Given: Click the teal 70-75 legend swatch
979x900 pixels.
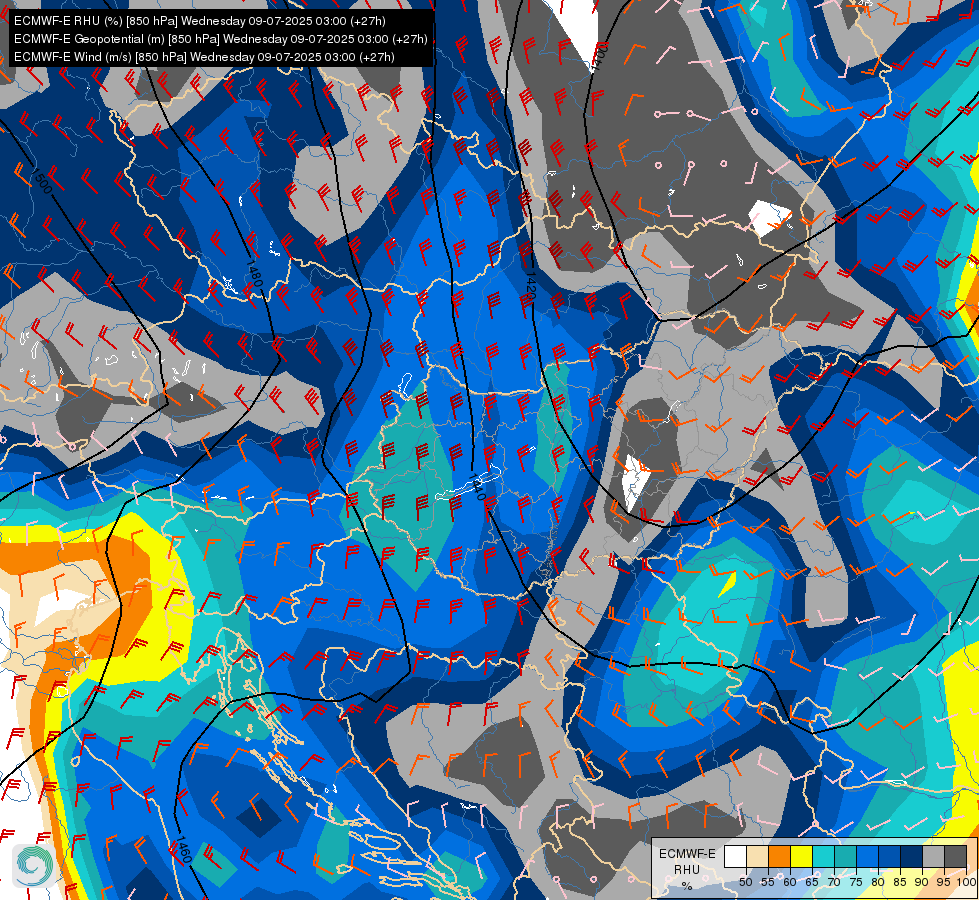Looking at the screenshot, I should pos(845,856).
